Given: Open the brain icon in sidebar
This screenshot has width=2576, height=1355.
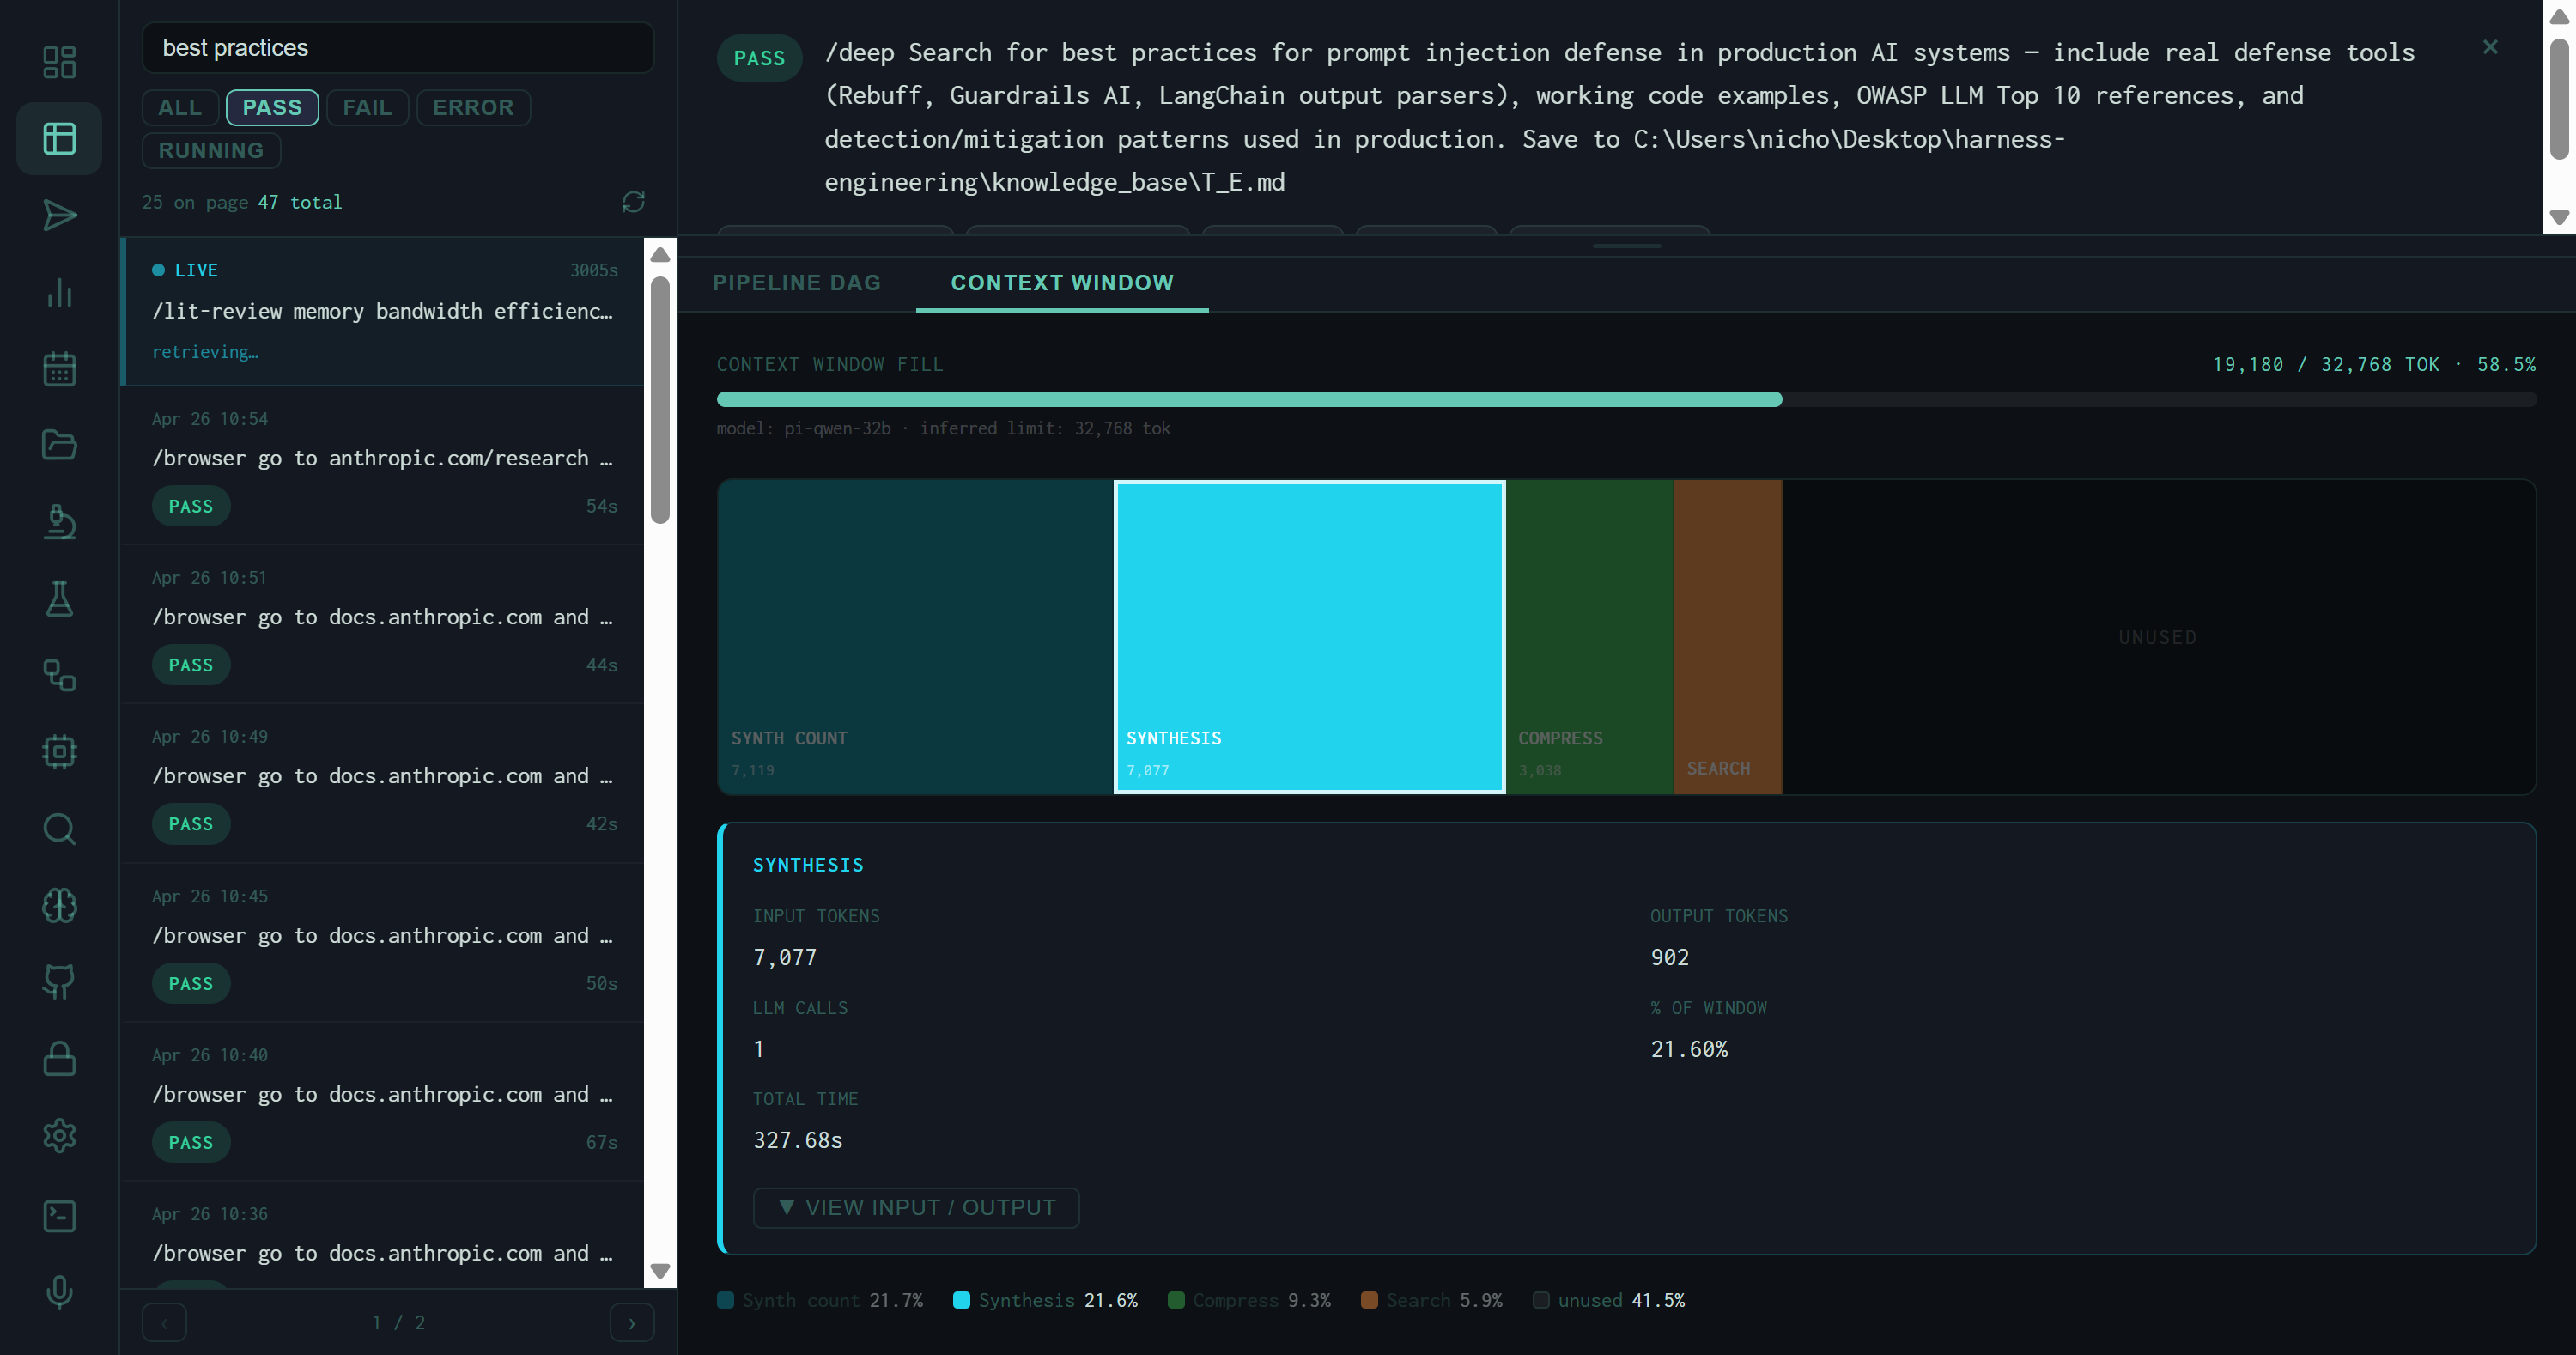Looking at the screenshot, I should [x=59, y=905].
